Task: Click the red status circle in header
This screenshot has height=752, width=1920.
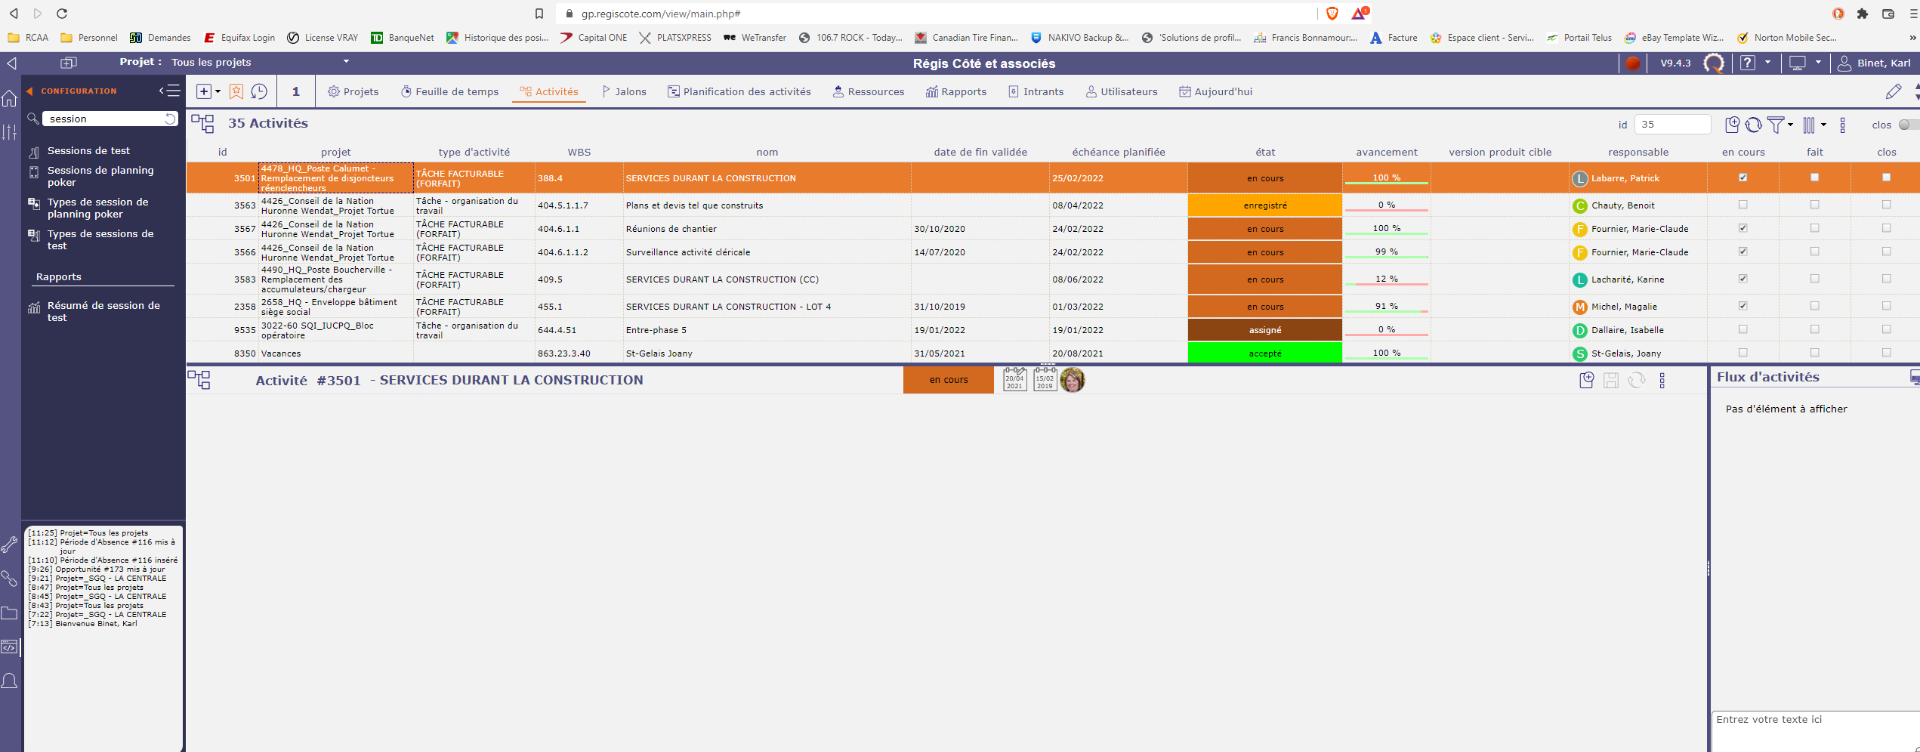Action: click(1632, 63)
